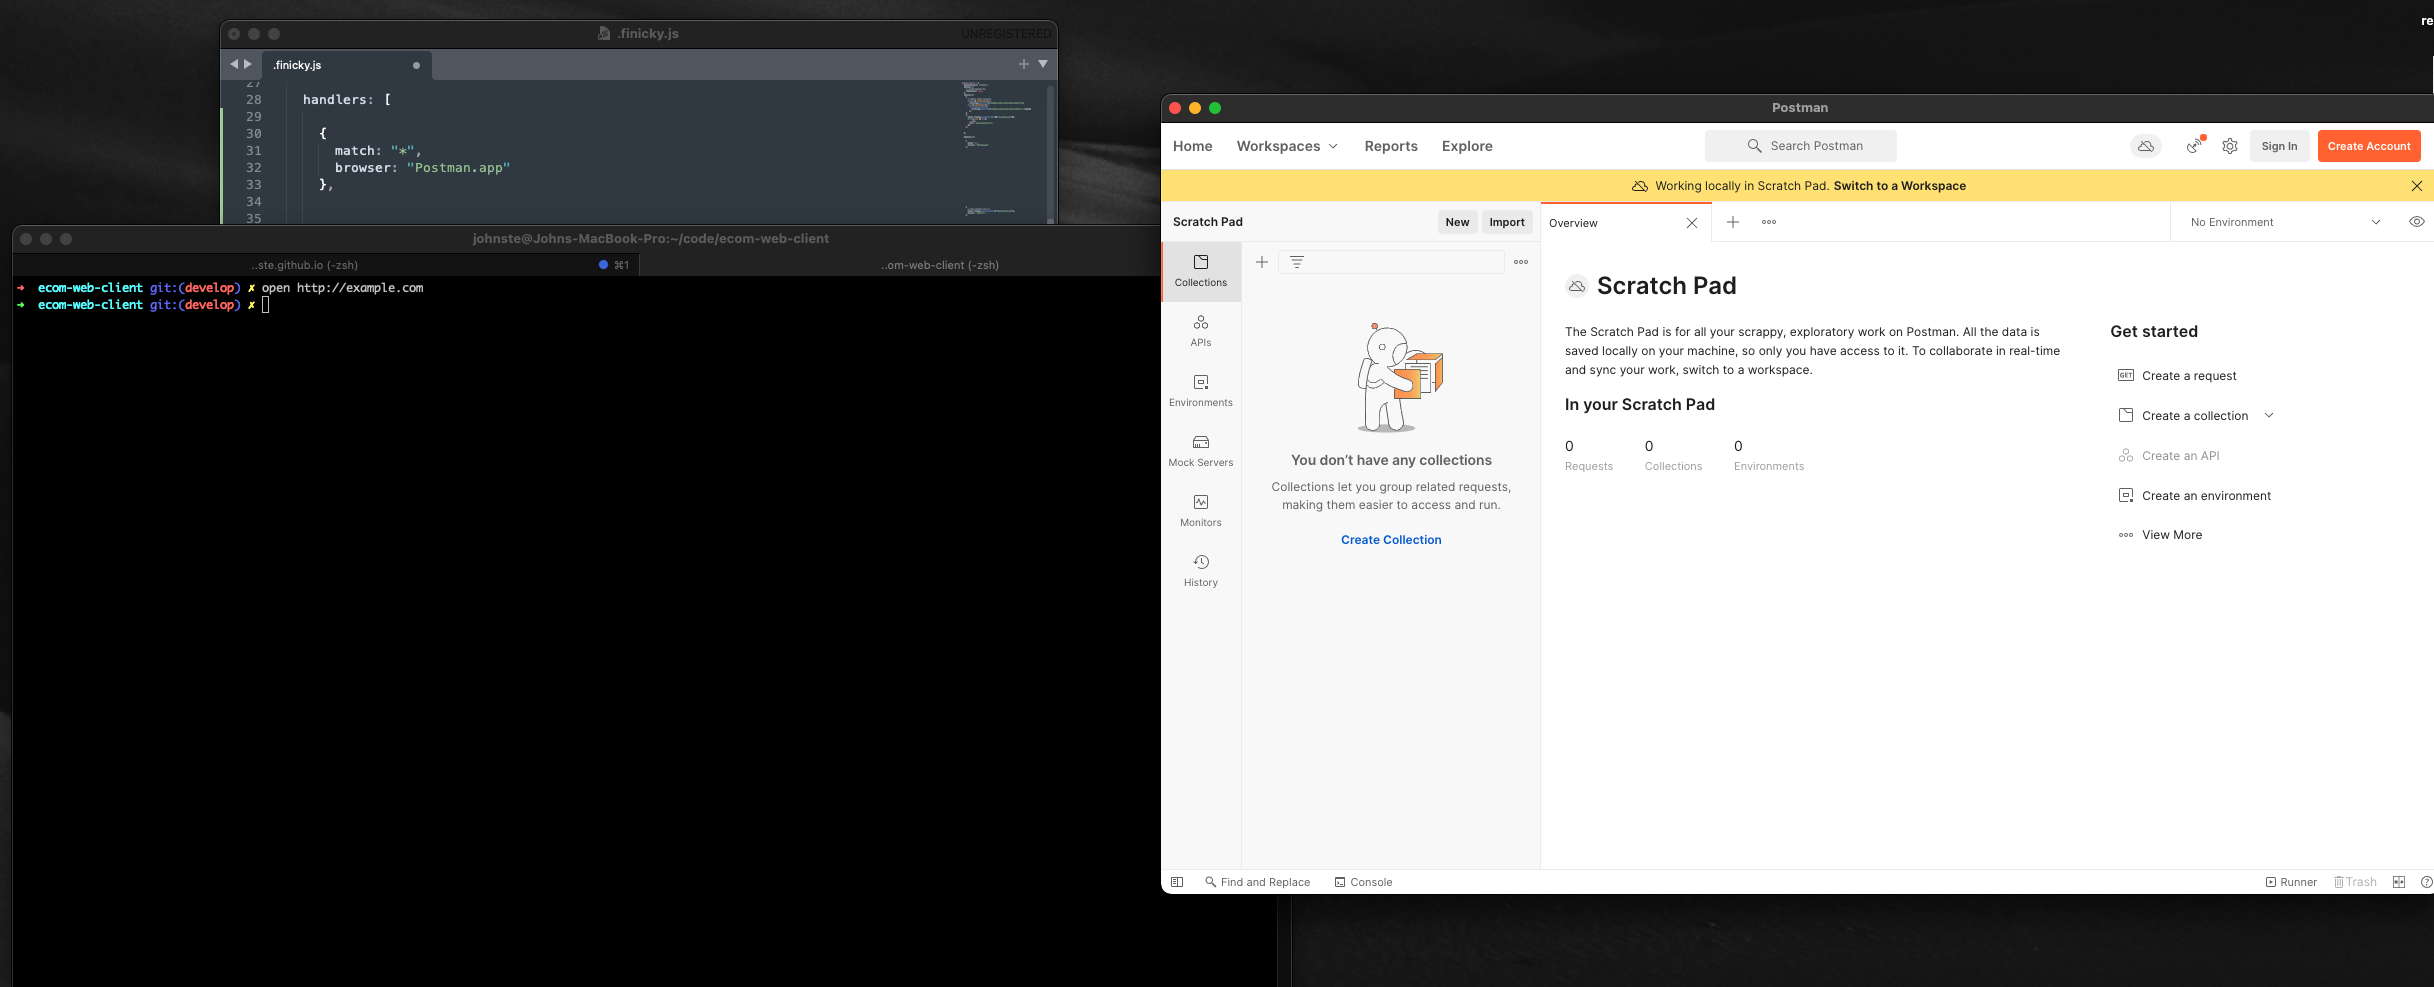2434x987 pixels.
Task: Click the plus icon to create new collection
Action: click(1262, 262)
